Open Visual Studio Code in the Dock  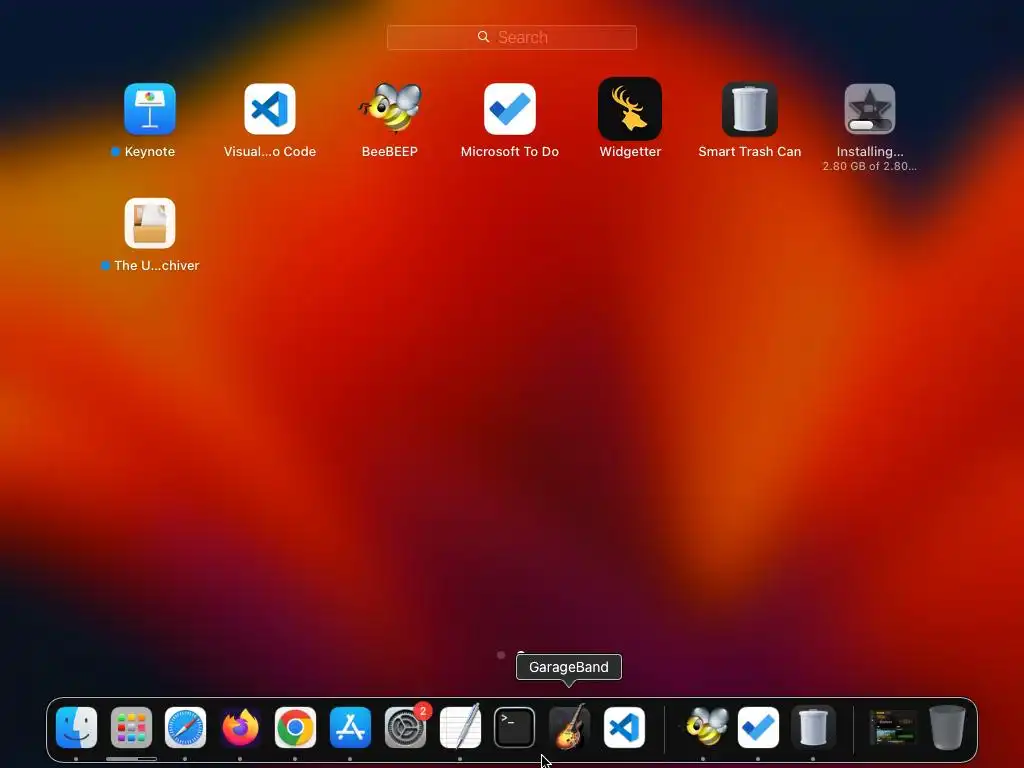pyautogui.click(x=624, y=728)
